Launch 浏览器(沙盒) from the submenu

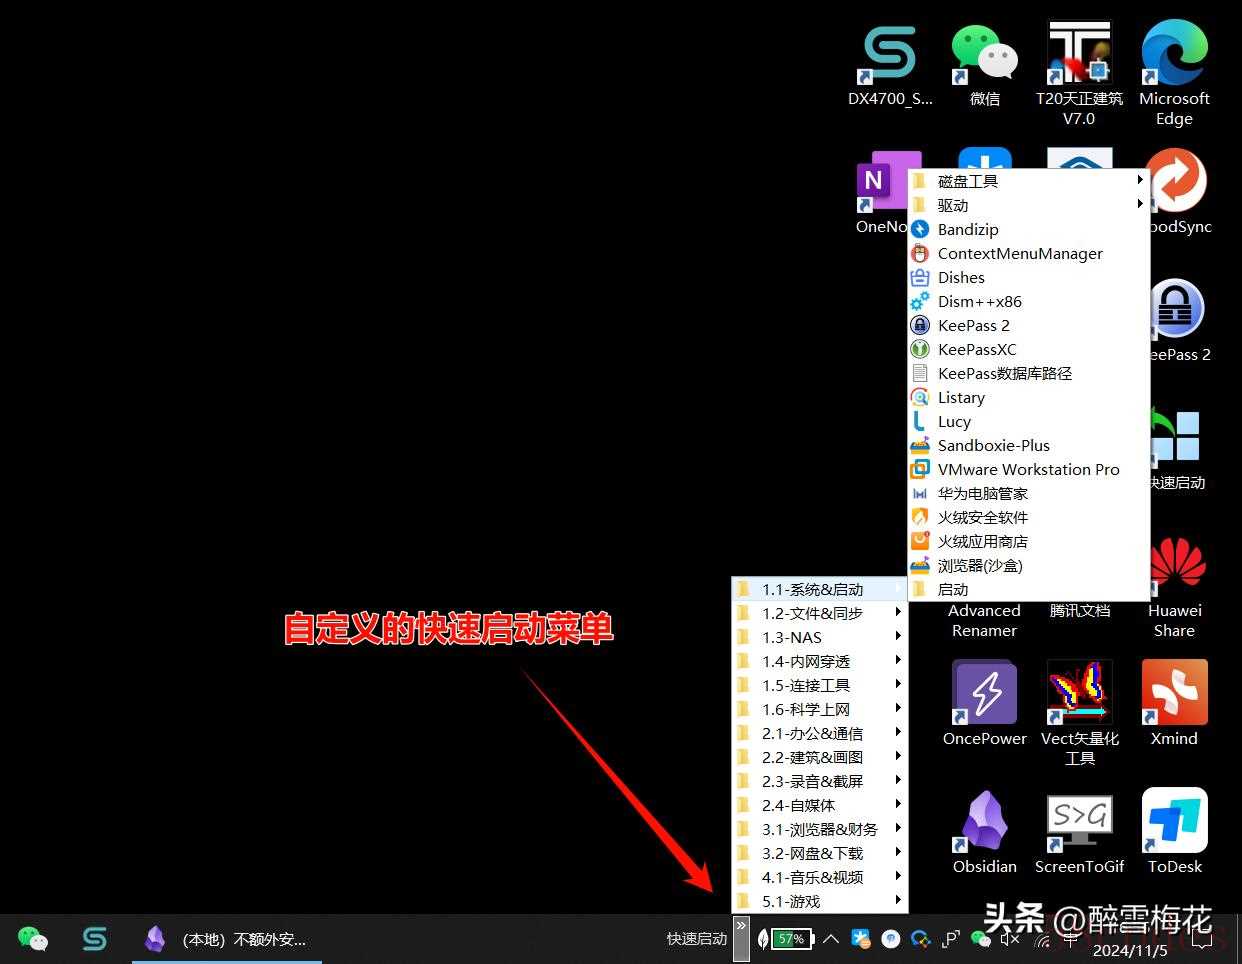(1029, 565)
